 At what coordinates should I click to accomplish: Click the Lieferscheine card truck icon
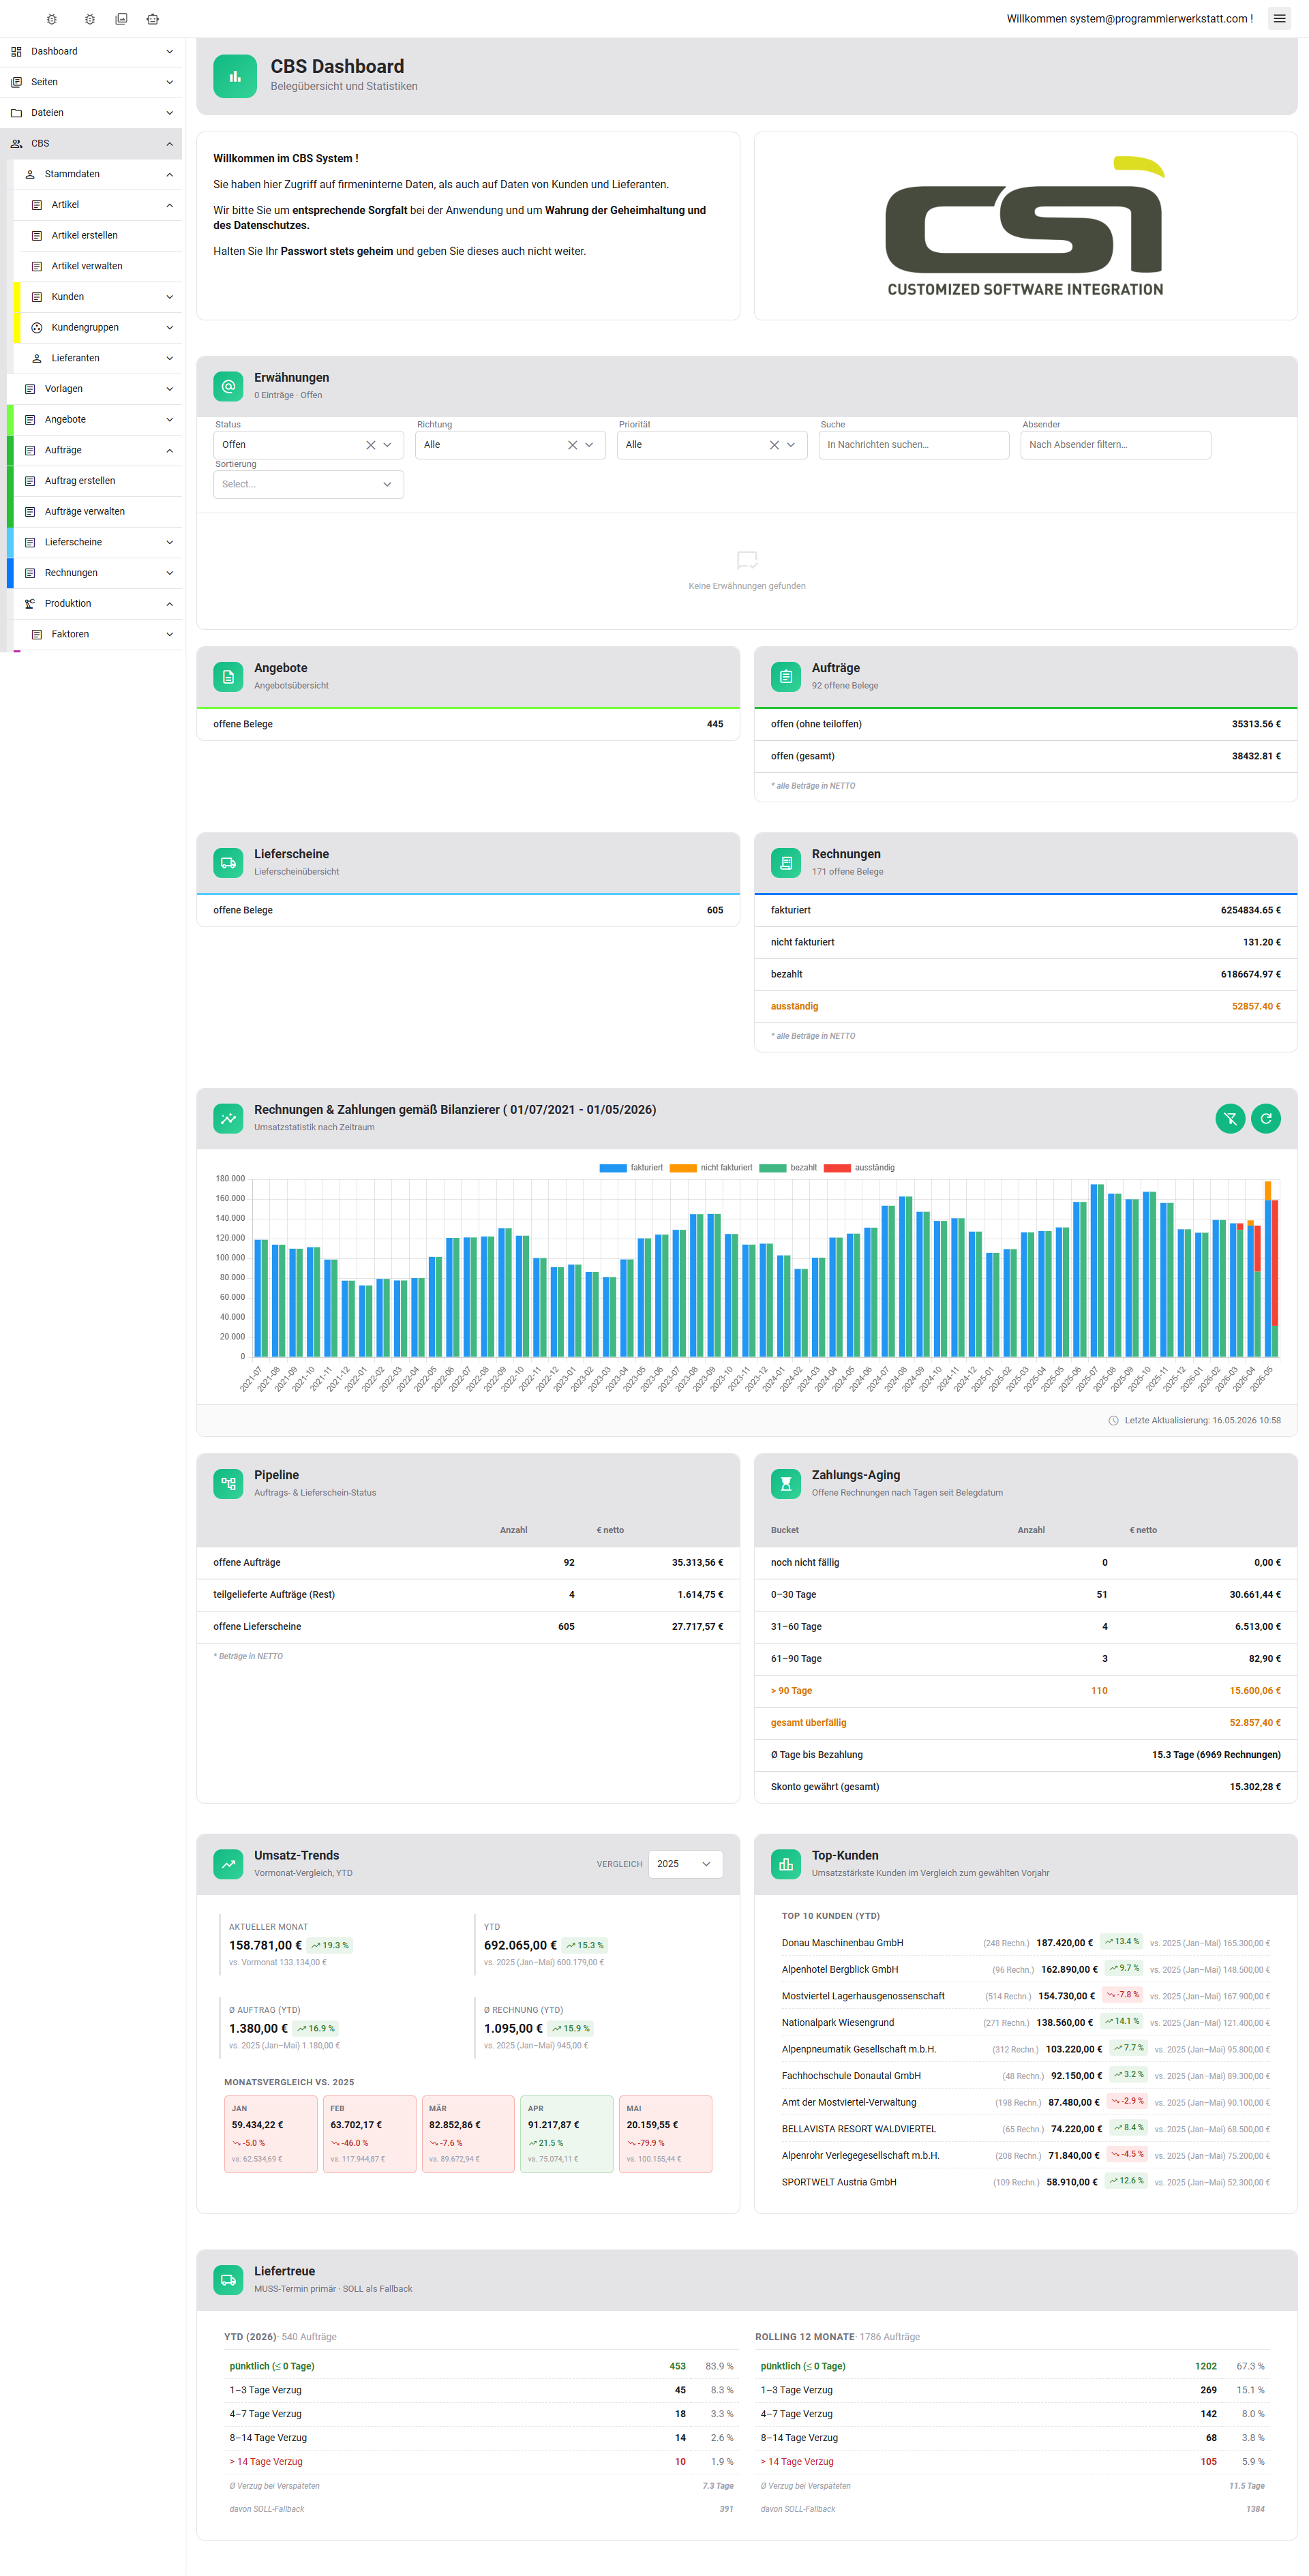coord(228,863)
